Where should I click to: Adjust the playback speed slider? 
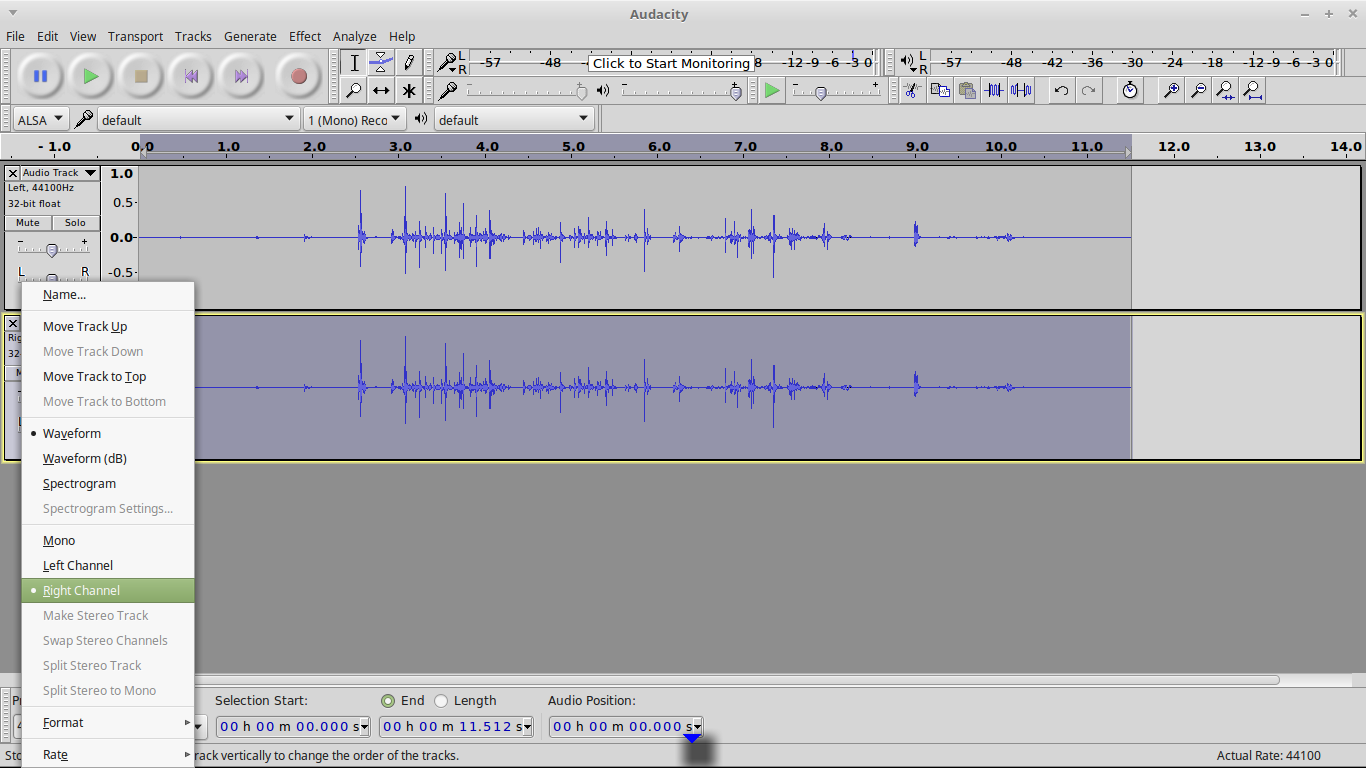coord(836,91)
